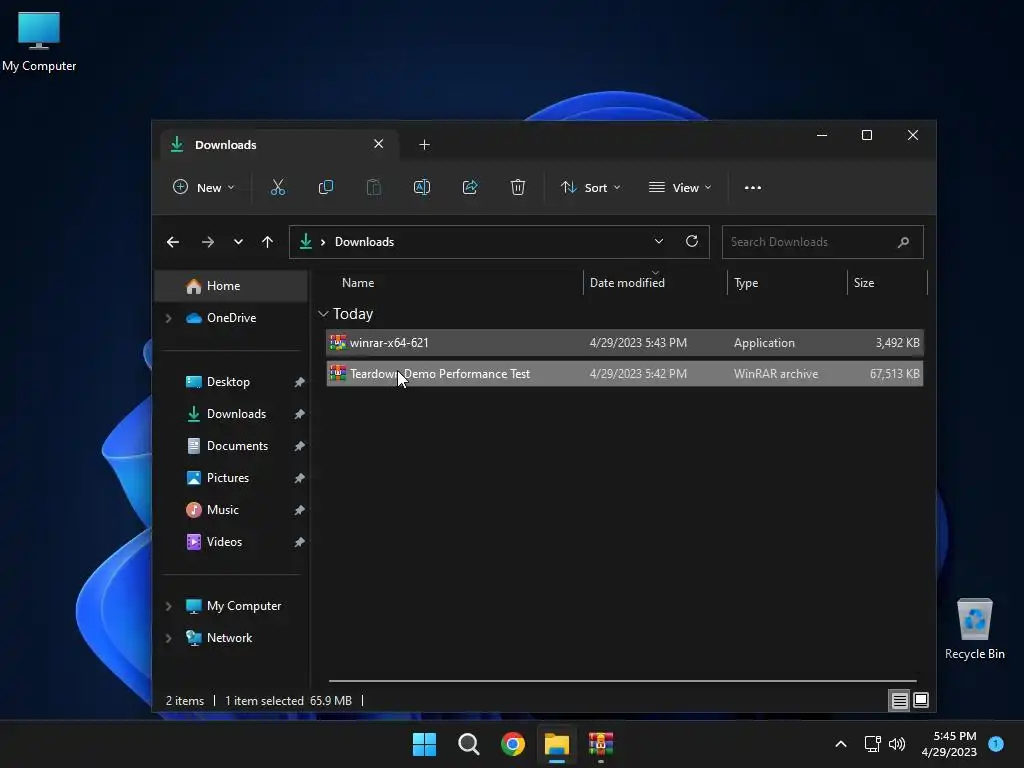Screen dimensions: 1024x768
Task: Click File Explorer taskbar icon
Action: (557, 744)
